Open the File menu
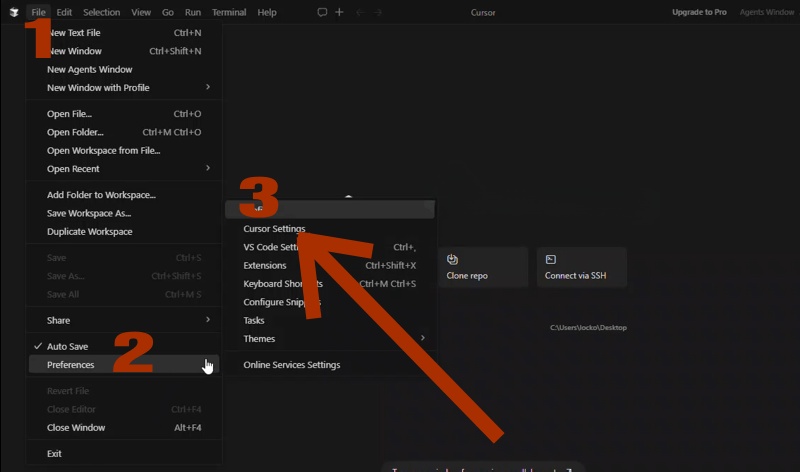The image size is (800, 472). pos(38,12)
